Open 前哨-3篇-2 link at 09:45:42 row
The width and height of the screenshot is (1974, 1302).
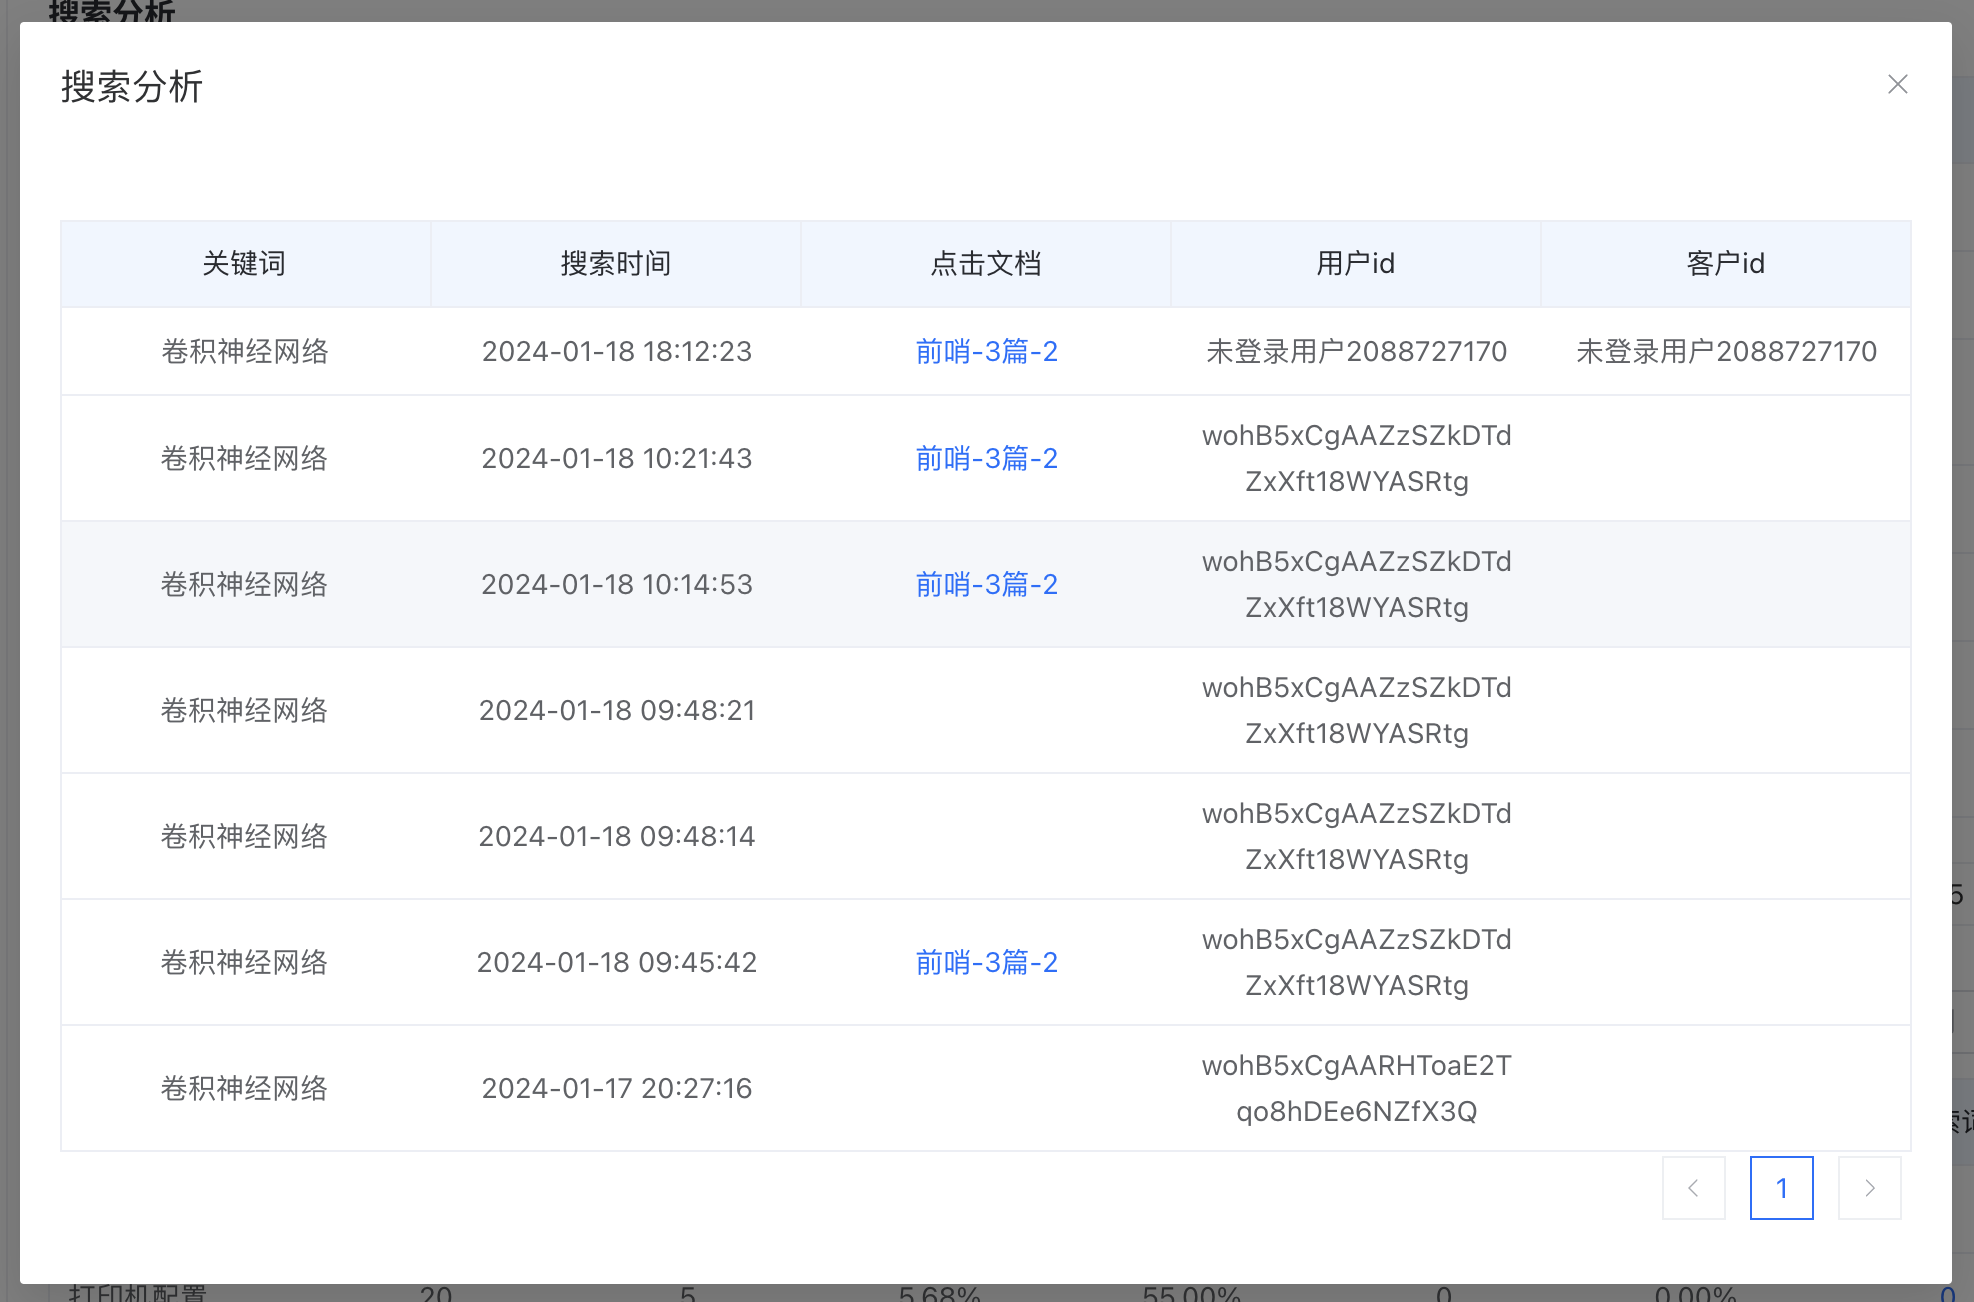(986, 963)
